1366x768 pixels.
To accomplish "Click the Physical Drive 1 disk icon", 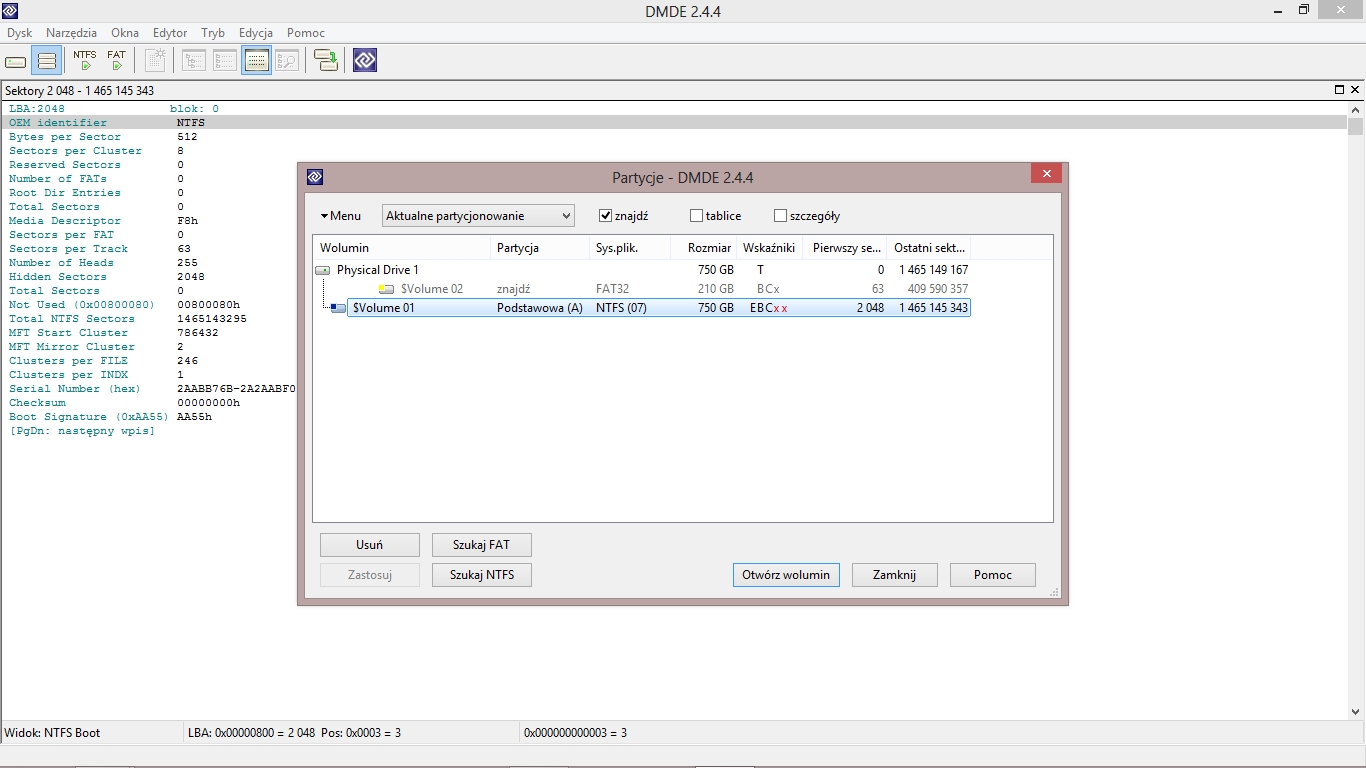I will [x=323, y=270].
